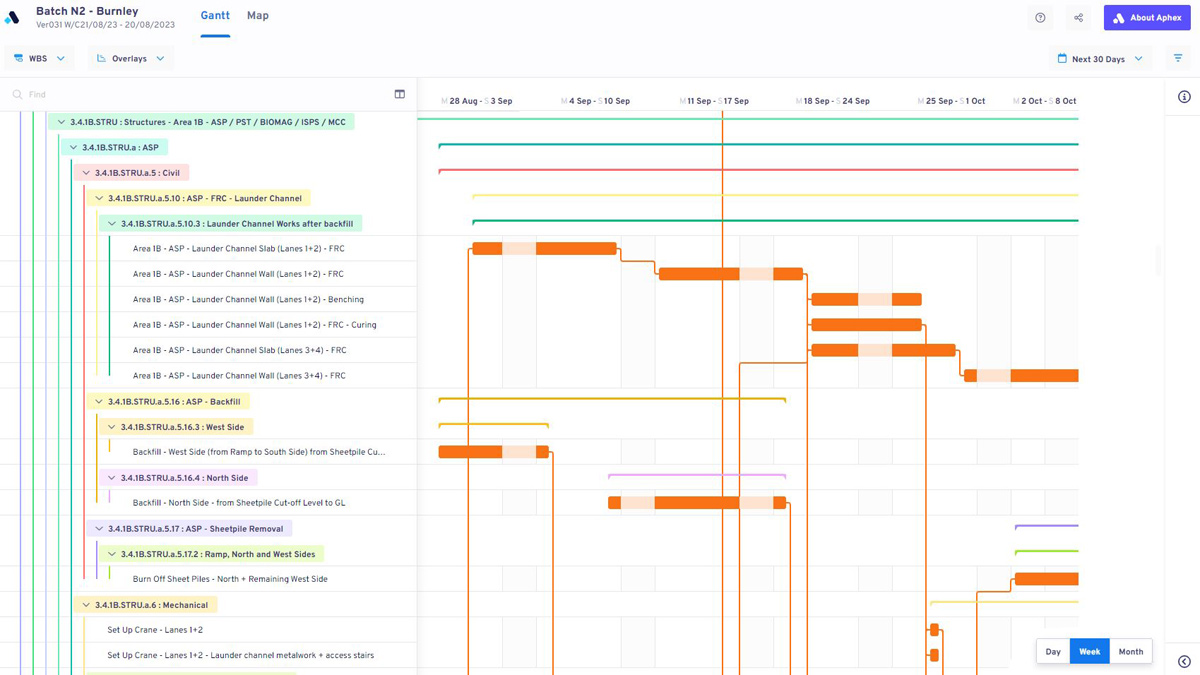Select the Gantt tab
This screenshot has width=1200, height=675.
[215, 16]
